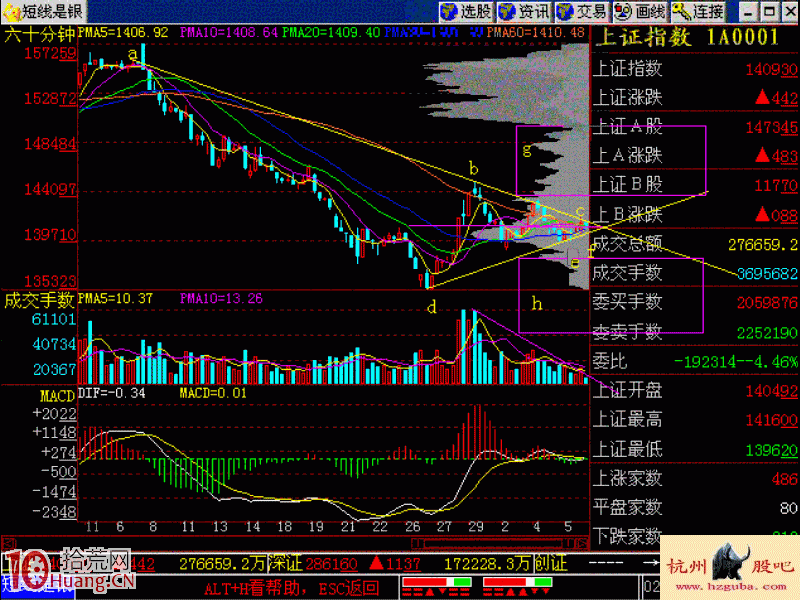
Task: Click the MACD indicator panel label
Action: coord(58,396)
